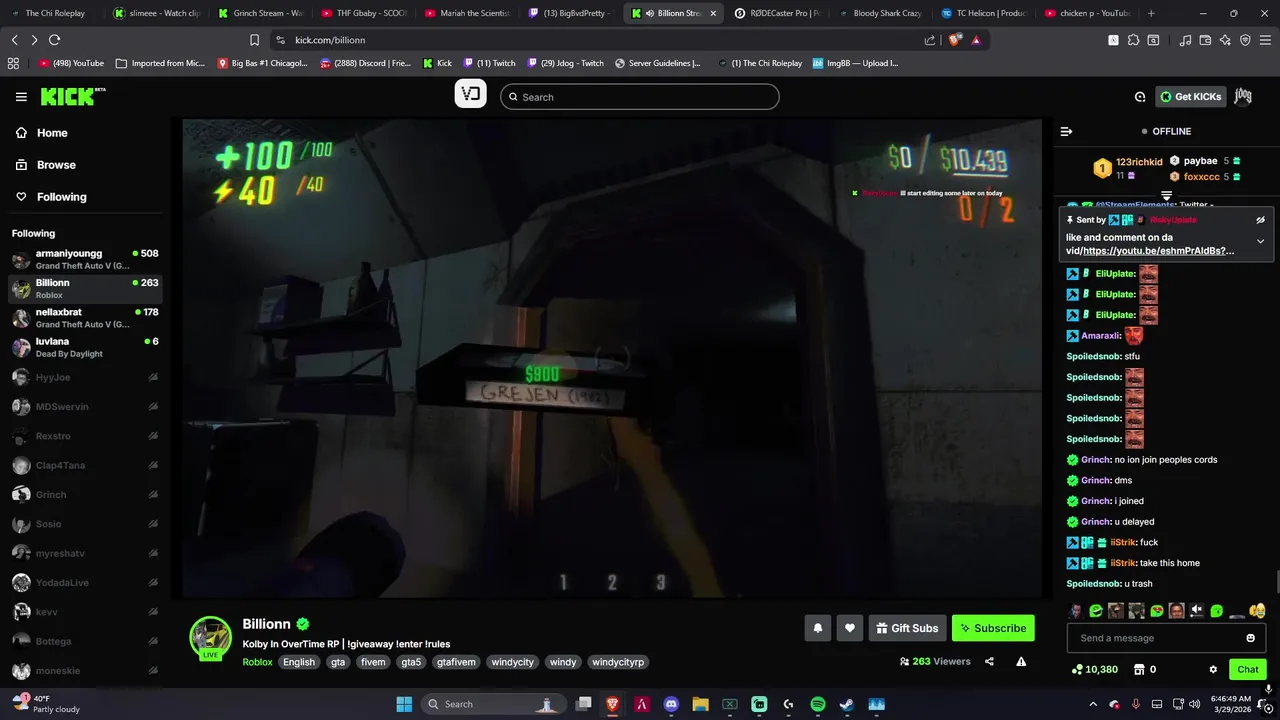Open Discord from the Windows taskbar
Screen dimensions: 1280x720
click(x=671, y=704)
